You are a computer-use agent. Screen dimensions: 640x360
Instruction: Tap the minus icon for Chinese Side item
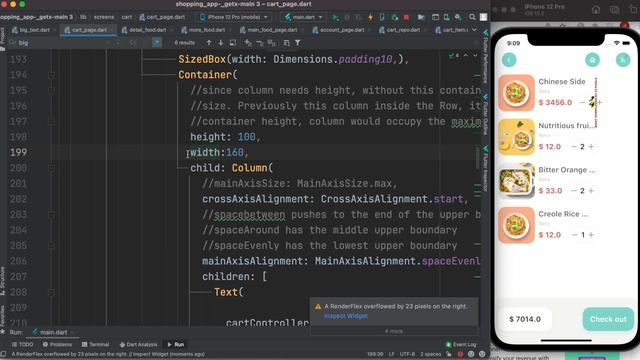click(582, 102)
